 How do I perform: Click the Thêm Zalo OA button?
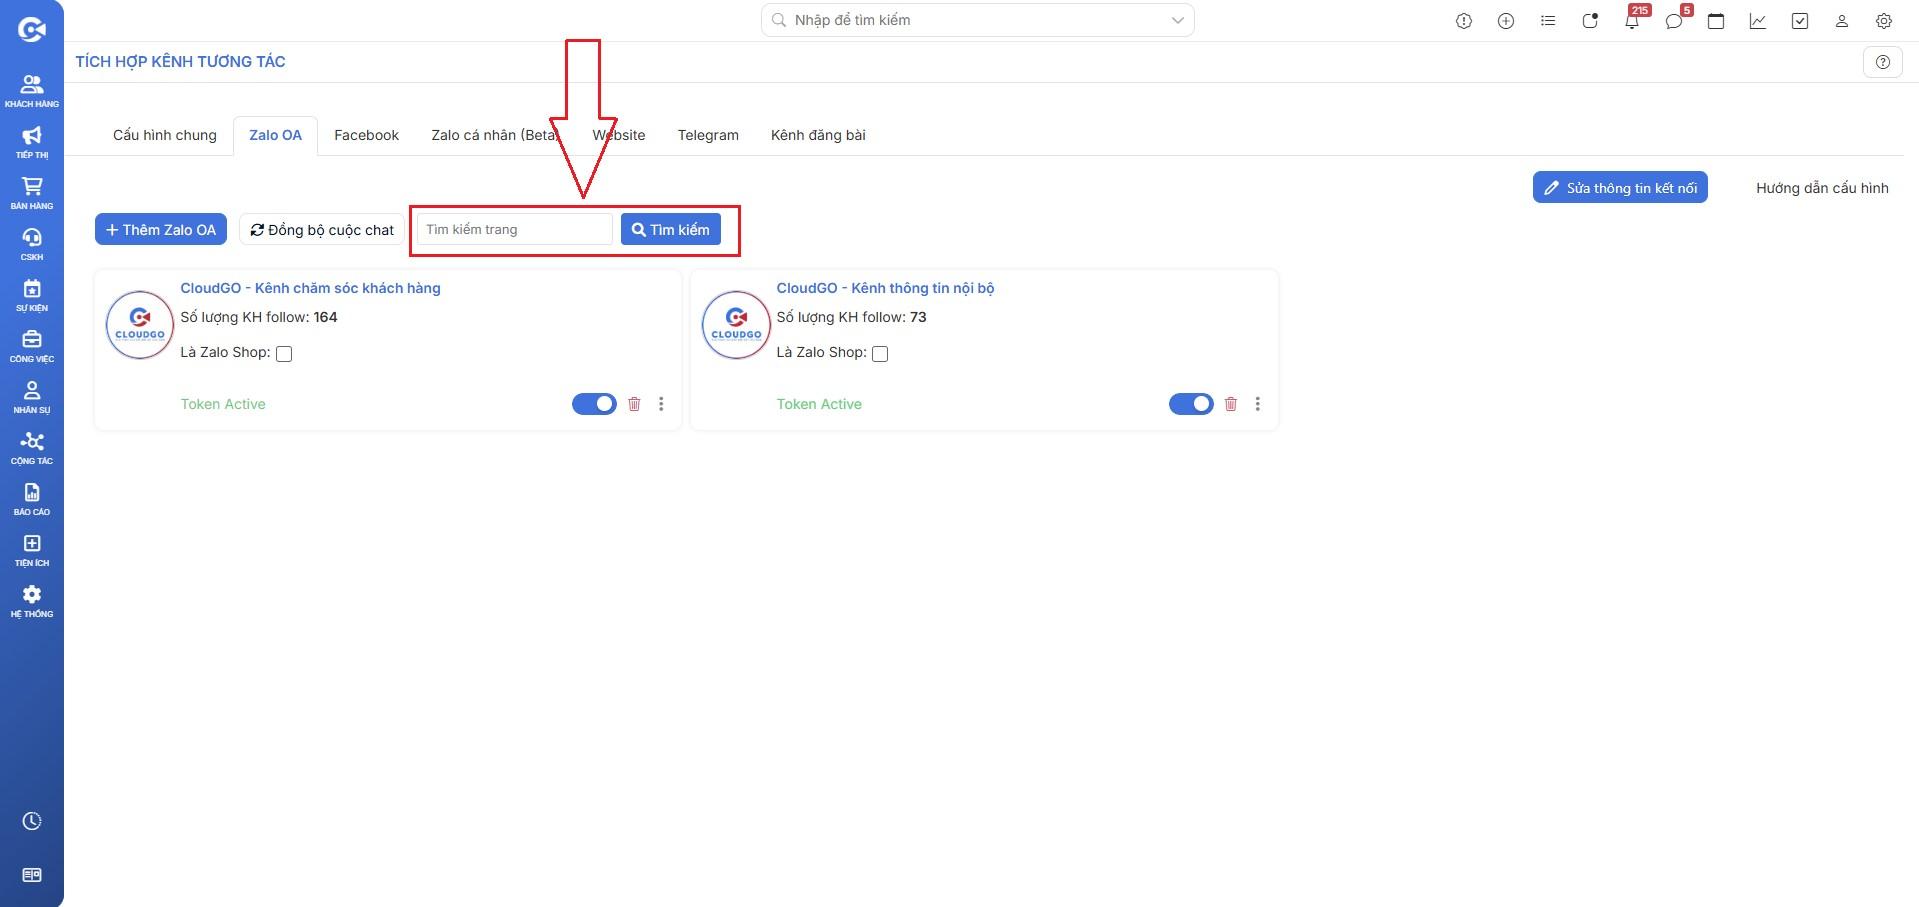pos(161,229)
